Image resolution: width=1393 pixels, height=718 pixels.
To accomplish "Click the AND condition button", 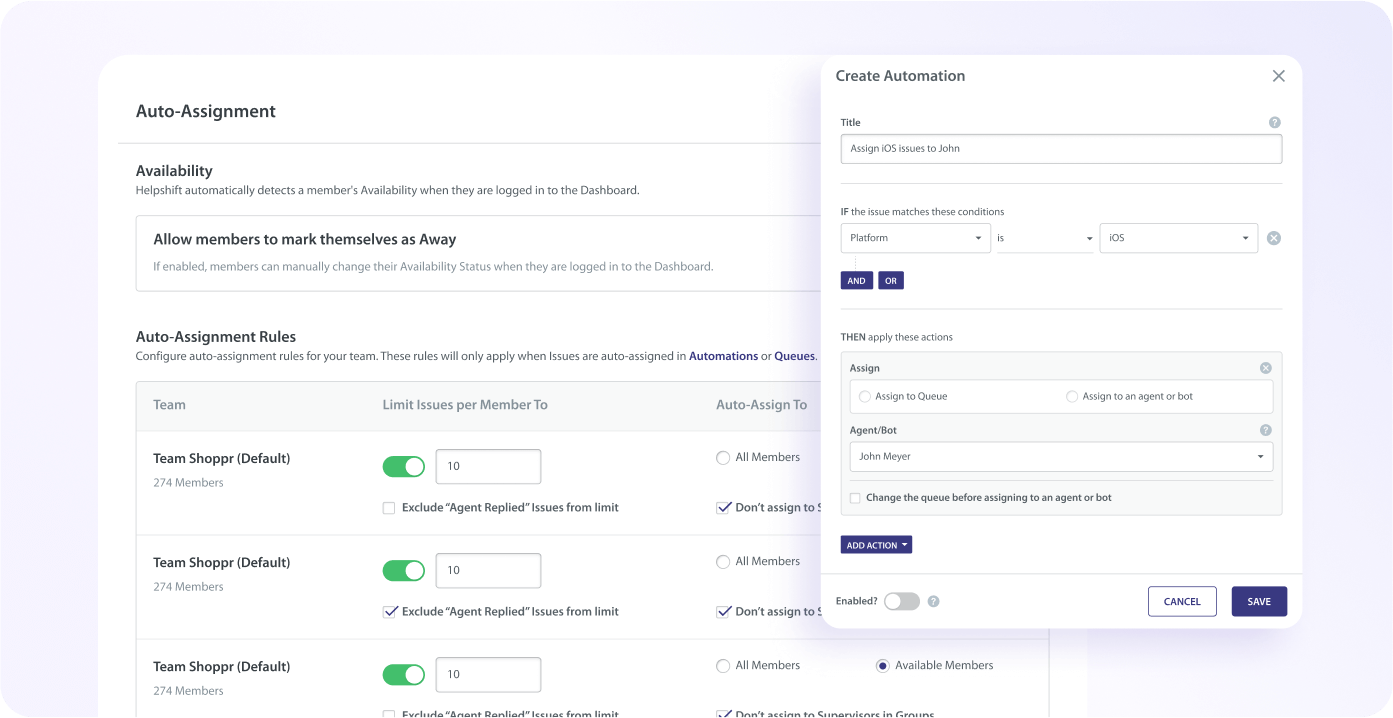I will point(856,280).
